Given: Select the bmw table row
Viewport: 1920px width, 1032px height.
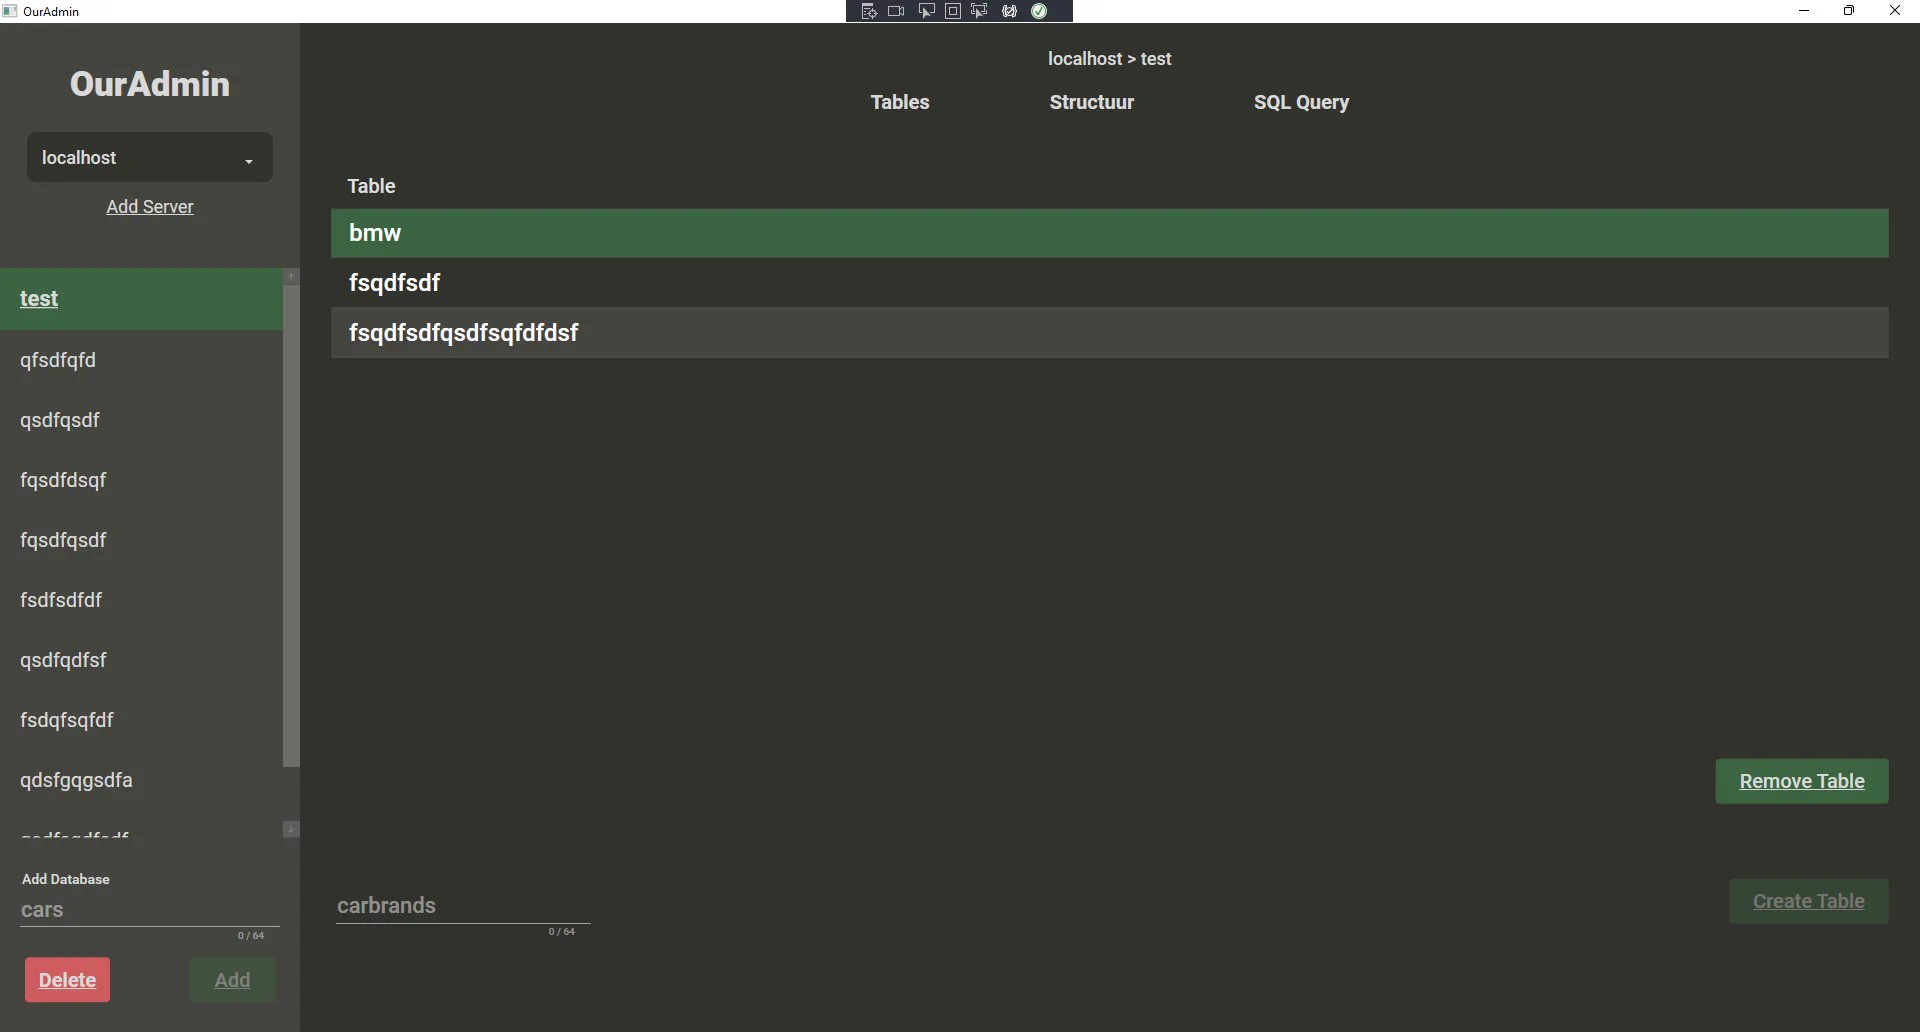Looking at the screenshot, I should (1109, 233).
